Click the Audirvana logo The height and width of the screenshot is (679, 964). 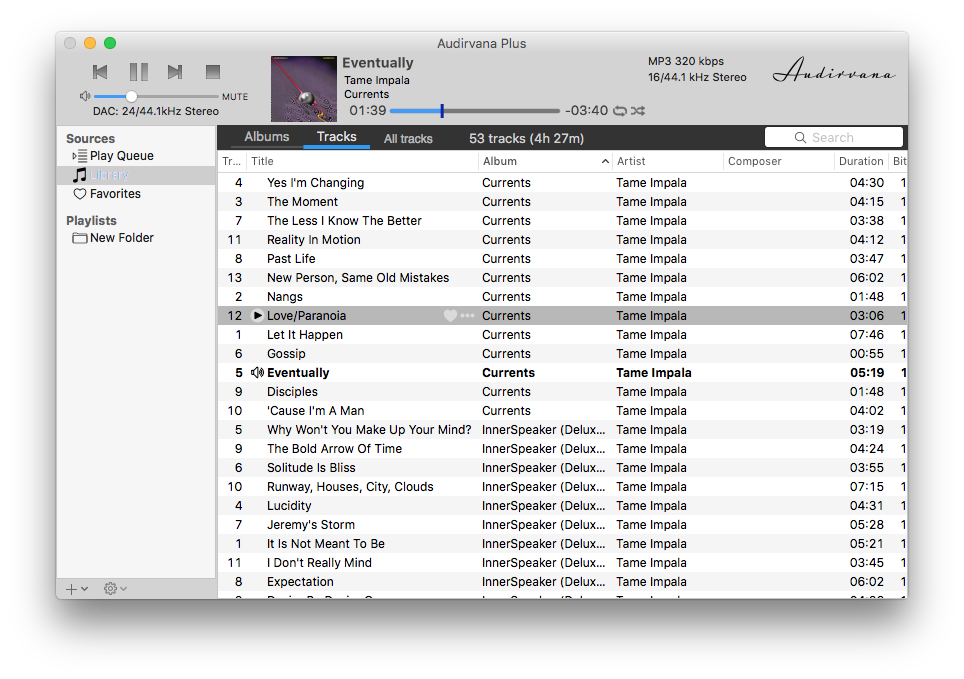[834, 70]
